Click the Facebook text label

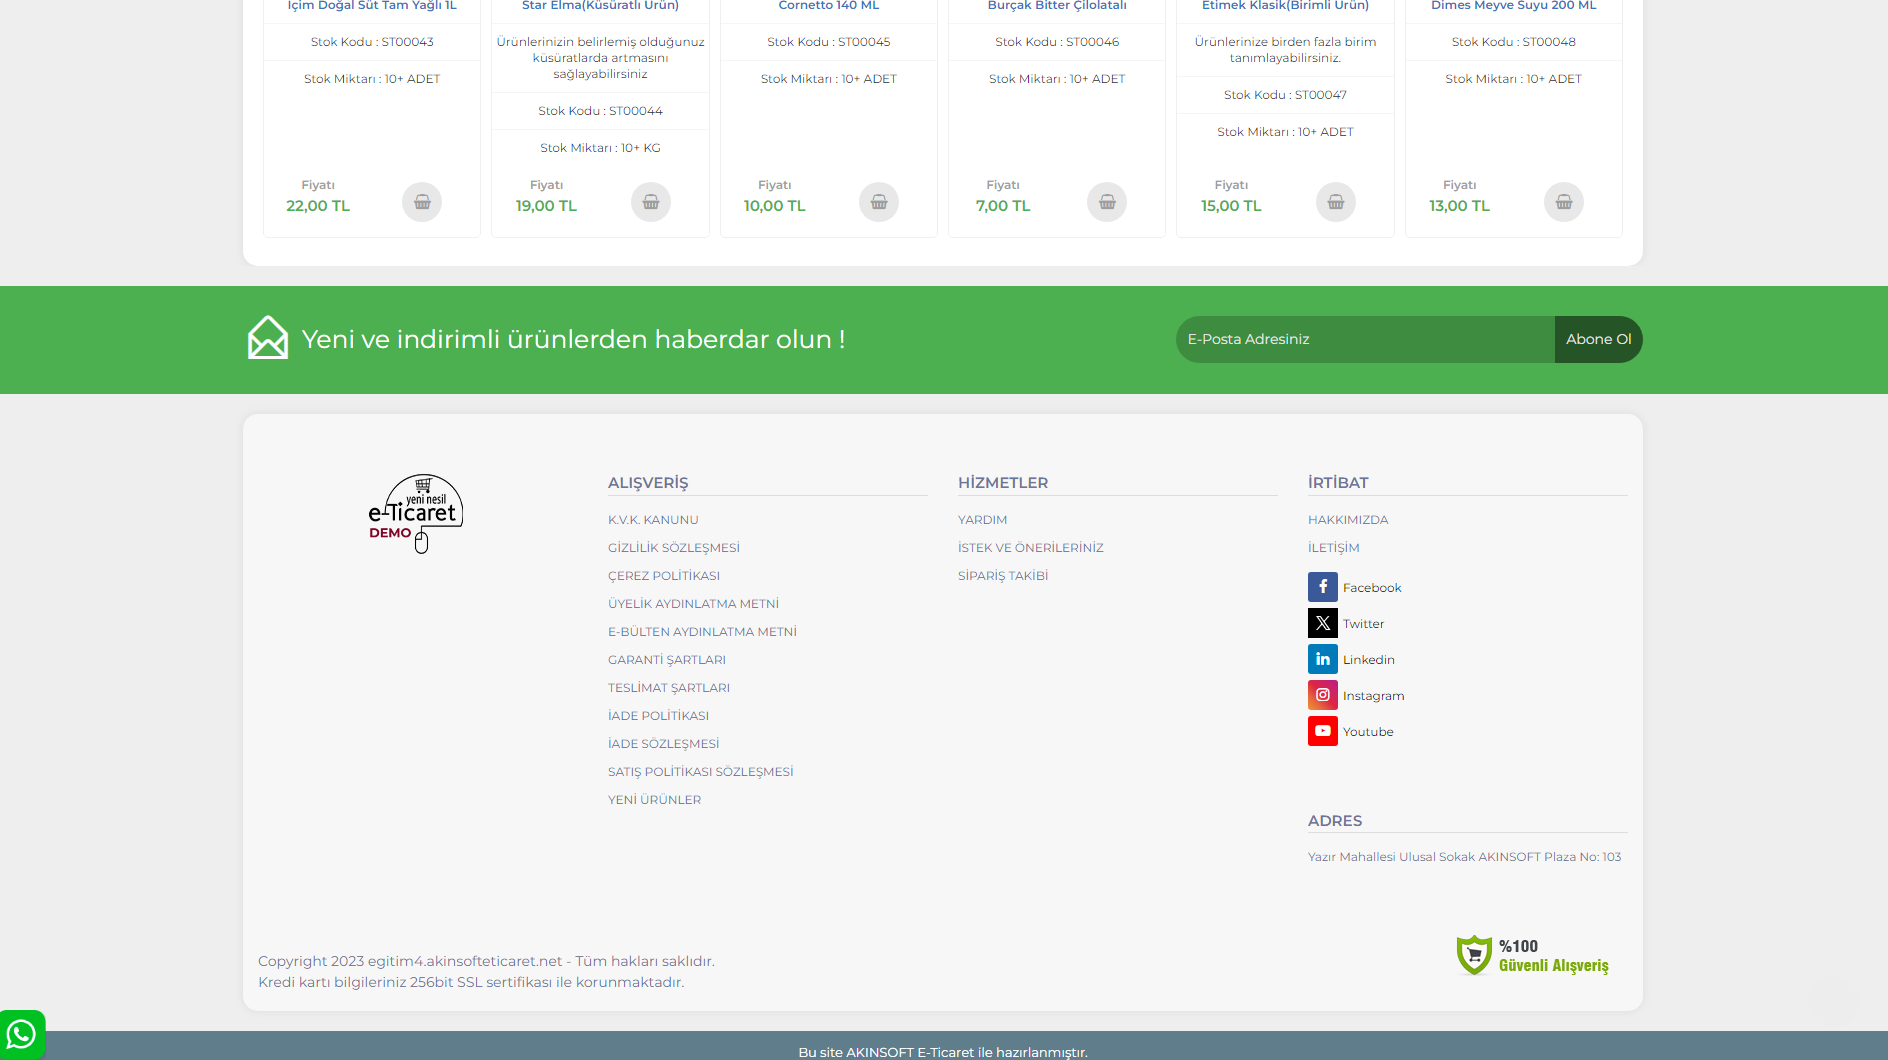coord(1372,588)
